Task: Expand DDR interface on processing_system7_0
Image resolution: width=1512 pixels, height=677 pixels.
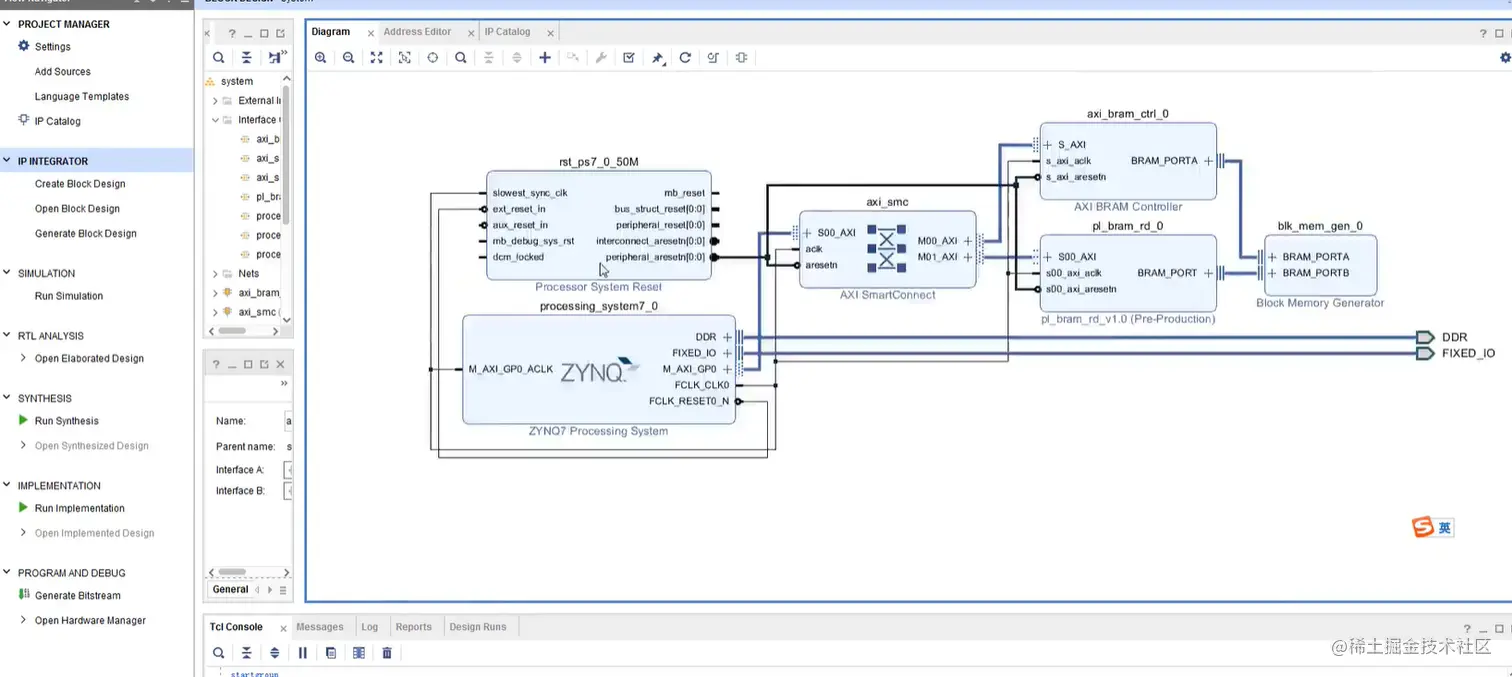Action: point(727,337)
